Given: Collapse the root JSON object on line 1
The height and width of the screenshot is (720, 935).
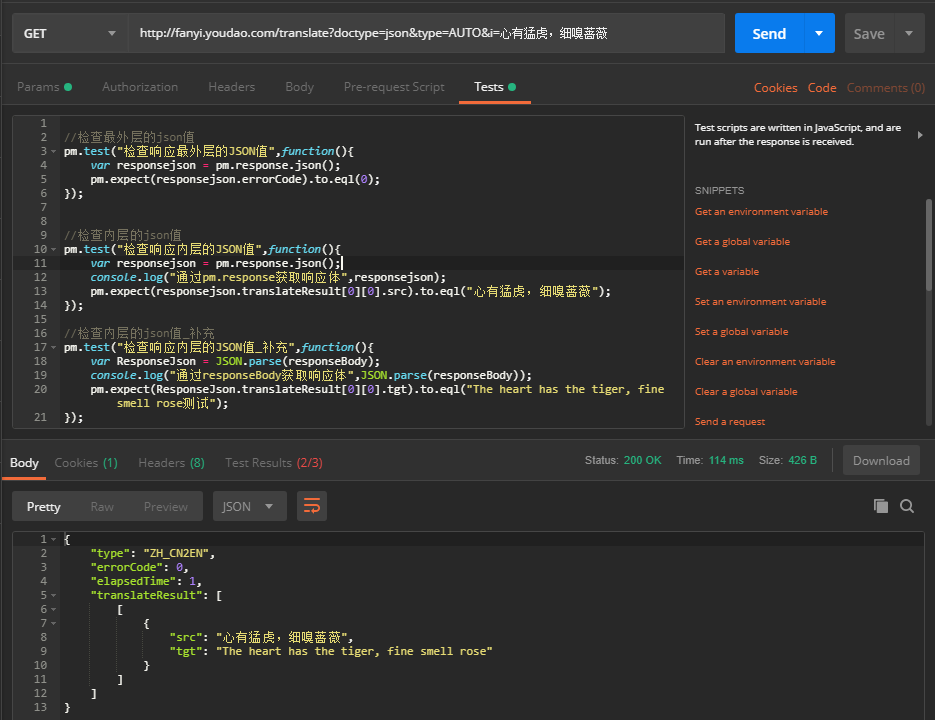Looking at the screenshot, I should click(x=53, y=539).
